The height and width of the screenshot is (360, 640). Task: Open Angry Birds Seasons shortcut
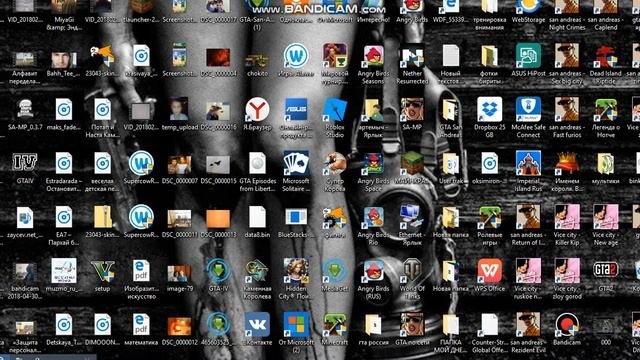373,56
